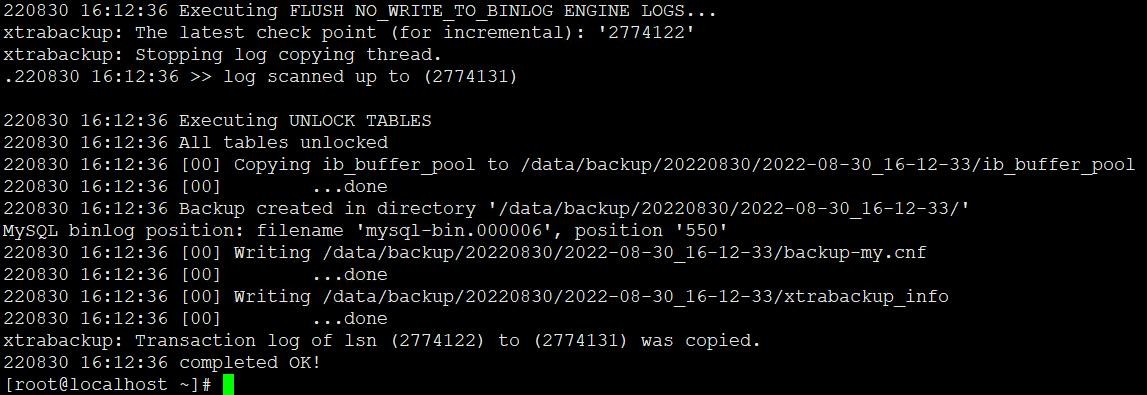Screen dimensions: 1147x395
Task: Click the 'All tables unlocked' message
Action: coord(283,143)
